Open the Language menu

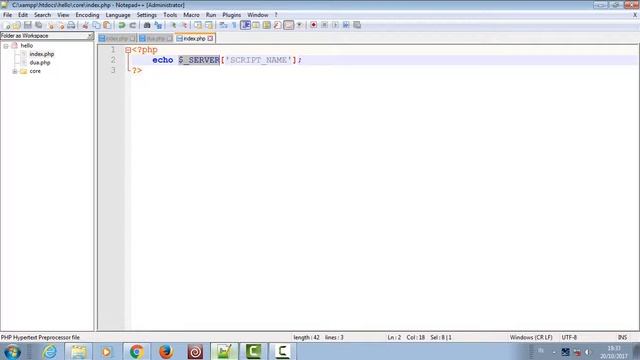click(x=118, y=15)
